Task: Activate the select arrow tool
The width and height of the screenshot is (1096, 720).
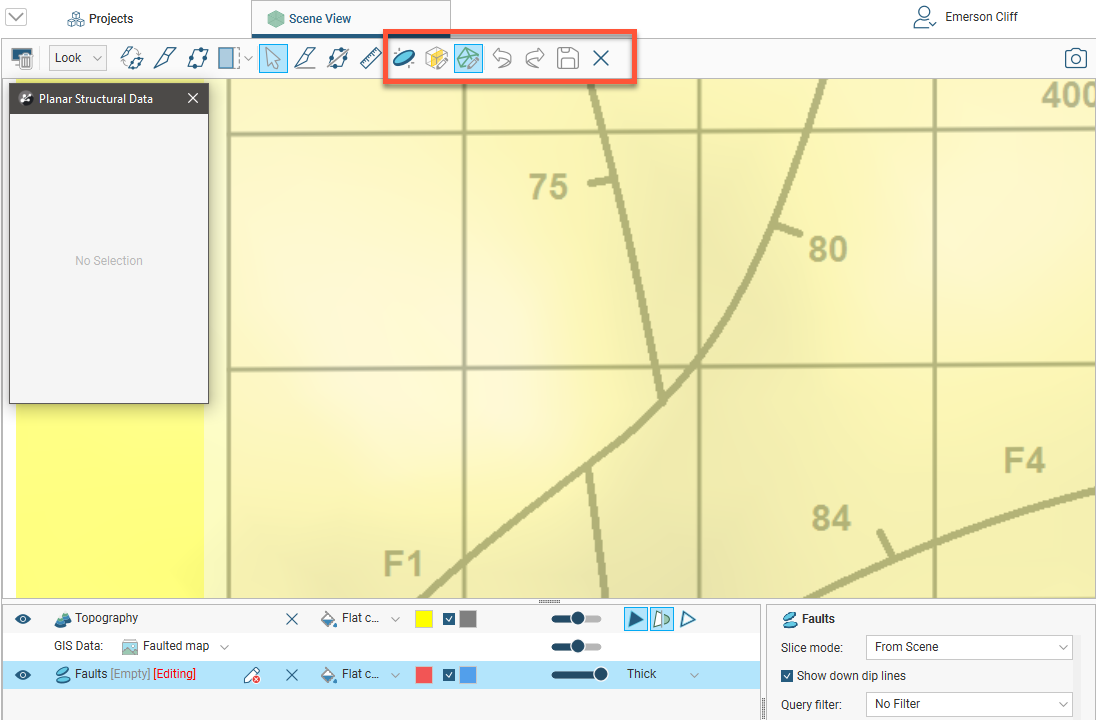Action: [x=273, y=58]
